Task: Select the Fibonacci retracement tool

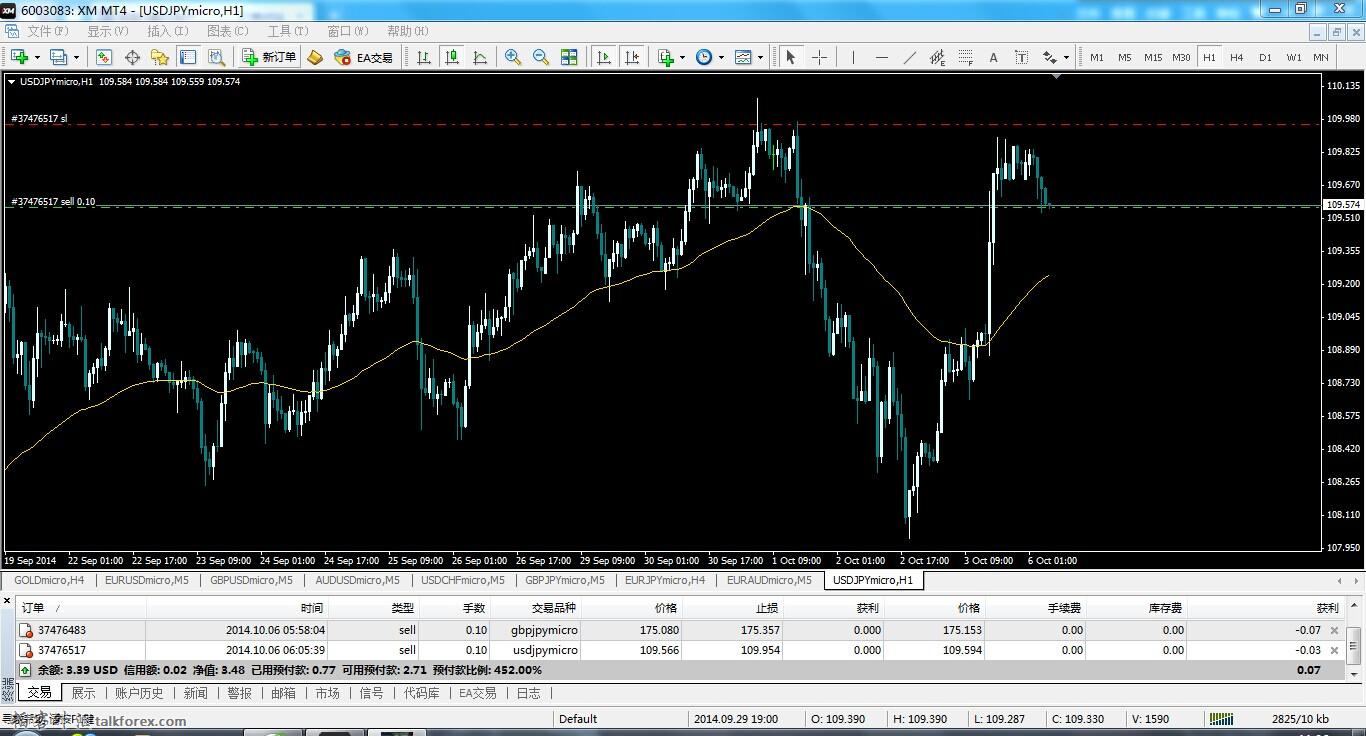Action: pyautogui.click(x=965, y=57)
